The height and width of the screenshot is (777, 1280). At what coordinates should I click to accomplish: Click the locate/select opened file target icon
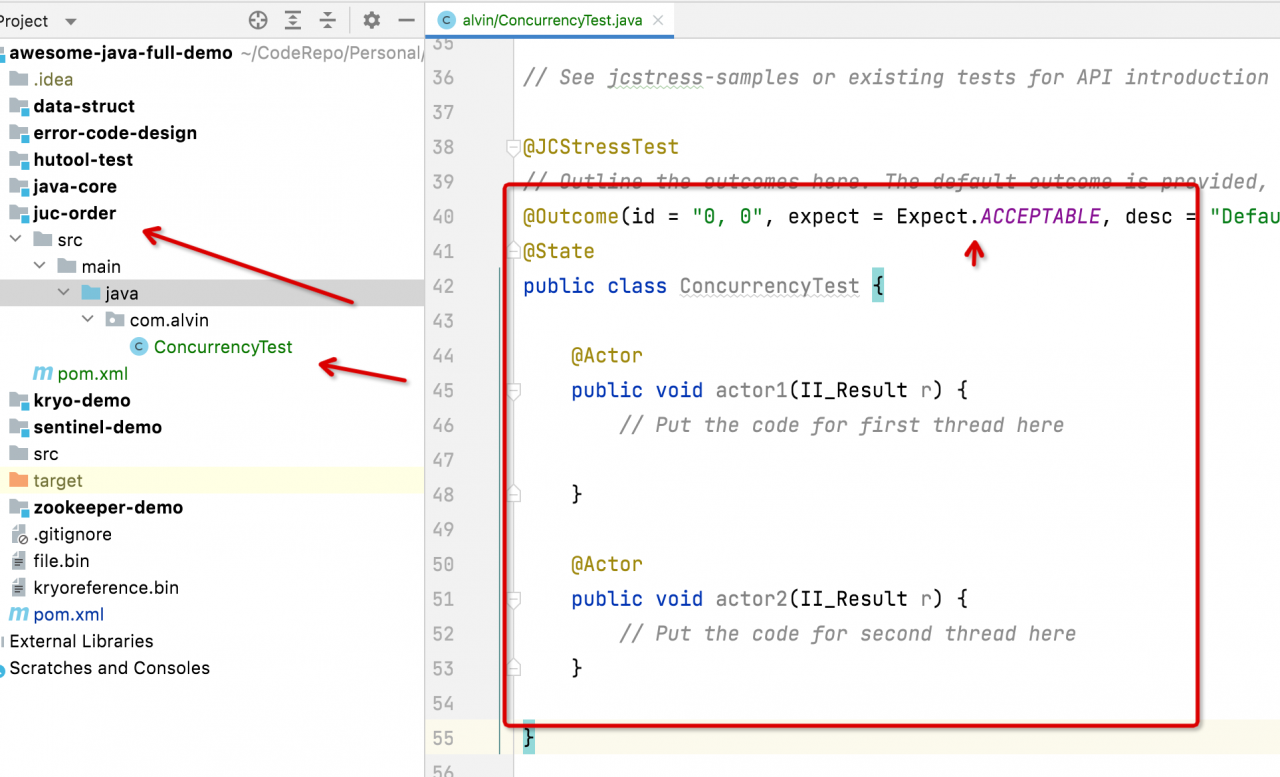pyautogui.click(x=258, y=20)
